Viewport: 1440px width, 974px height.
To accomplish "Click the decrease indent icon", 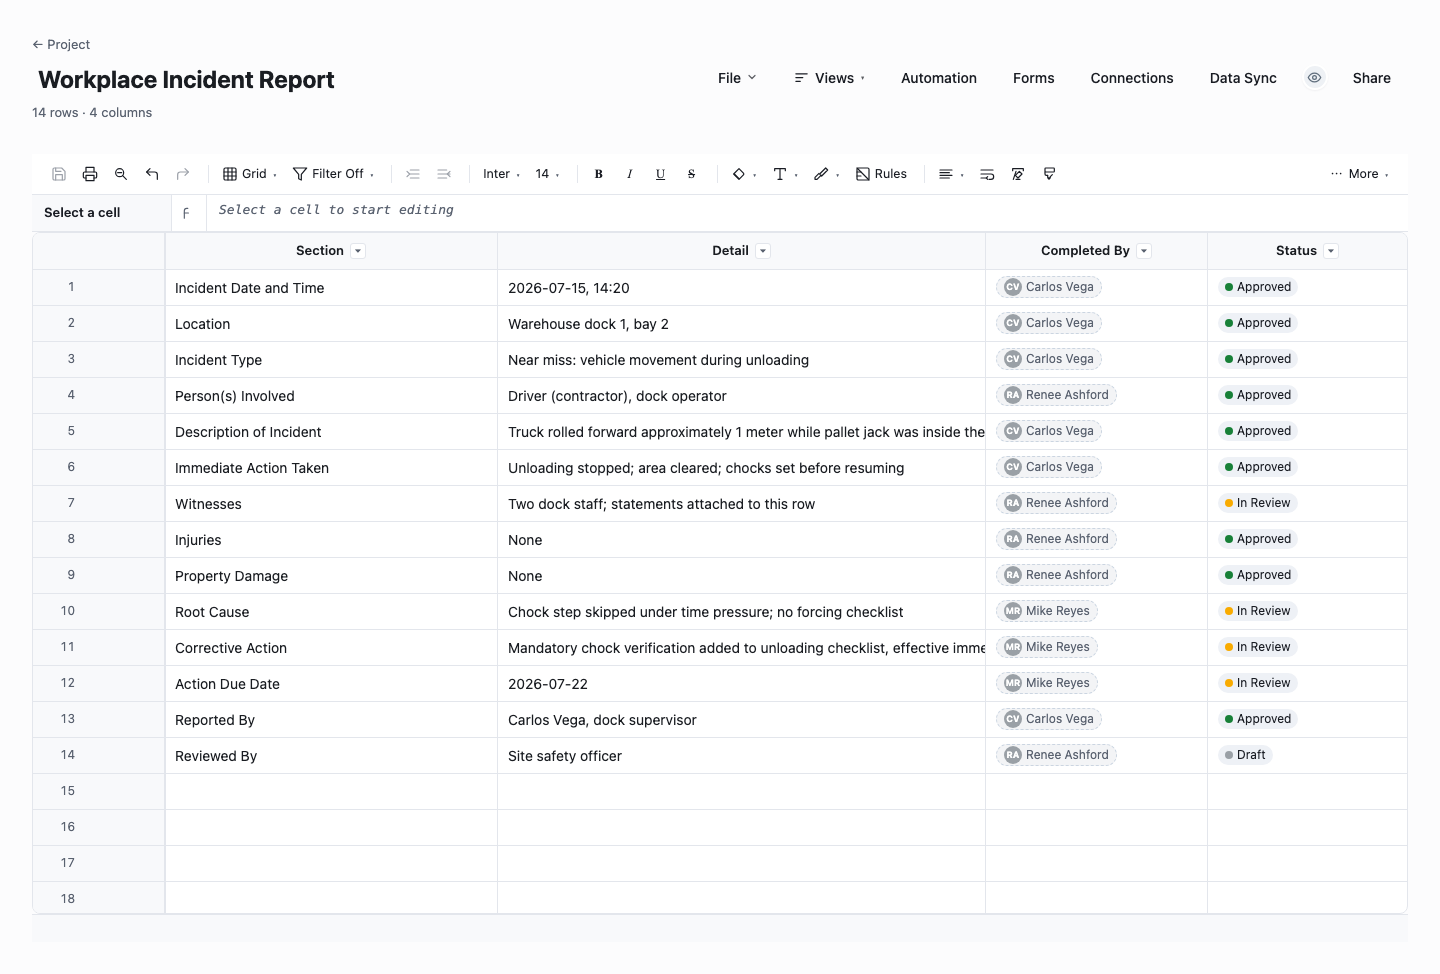I will click(444, 174).
